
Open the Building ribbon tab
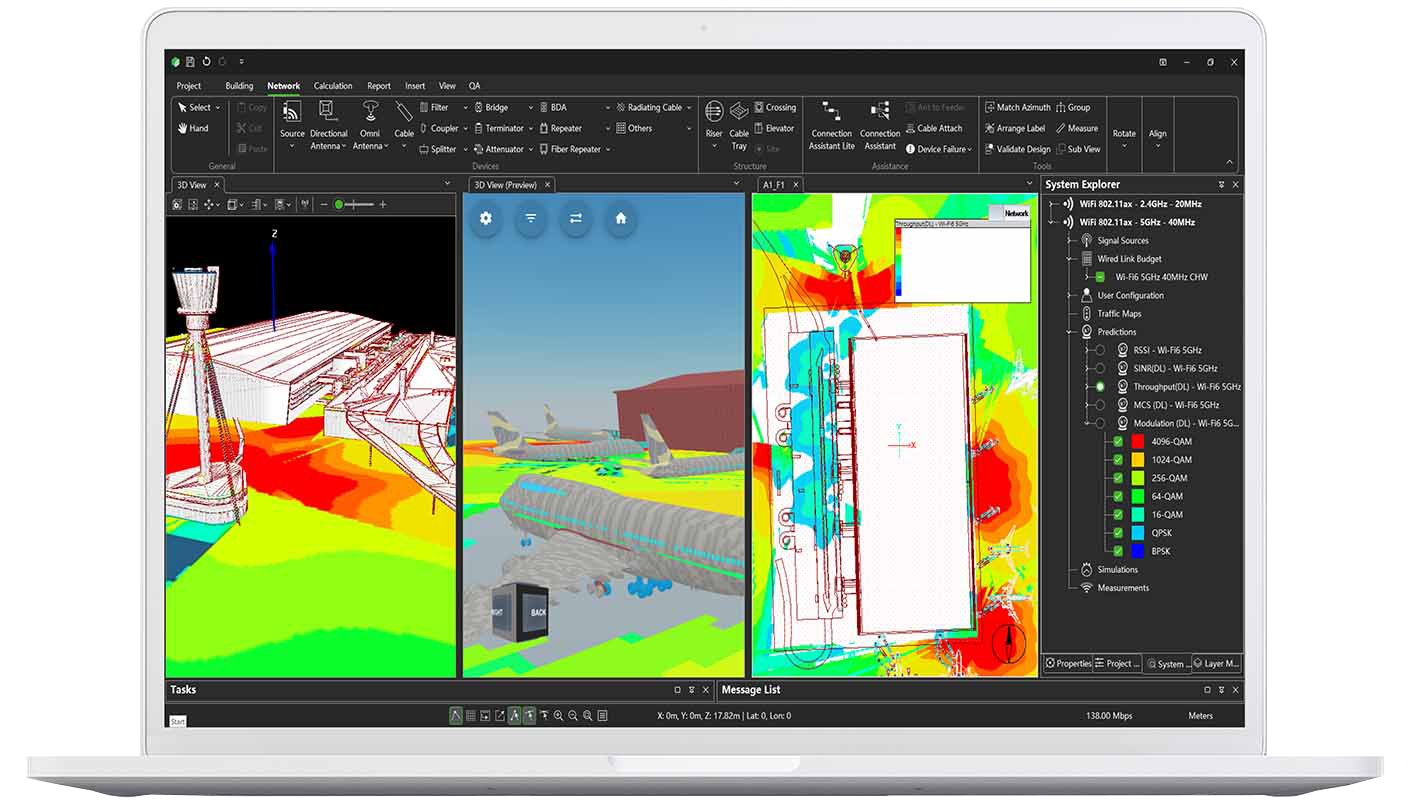(x=239, y=86)
